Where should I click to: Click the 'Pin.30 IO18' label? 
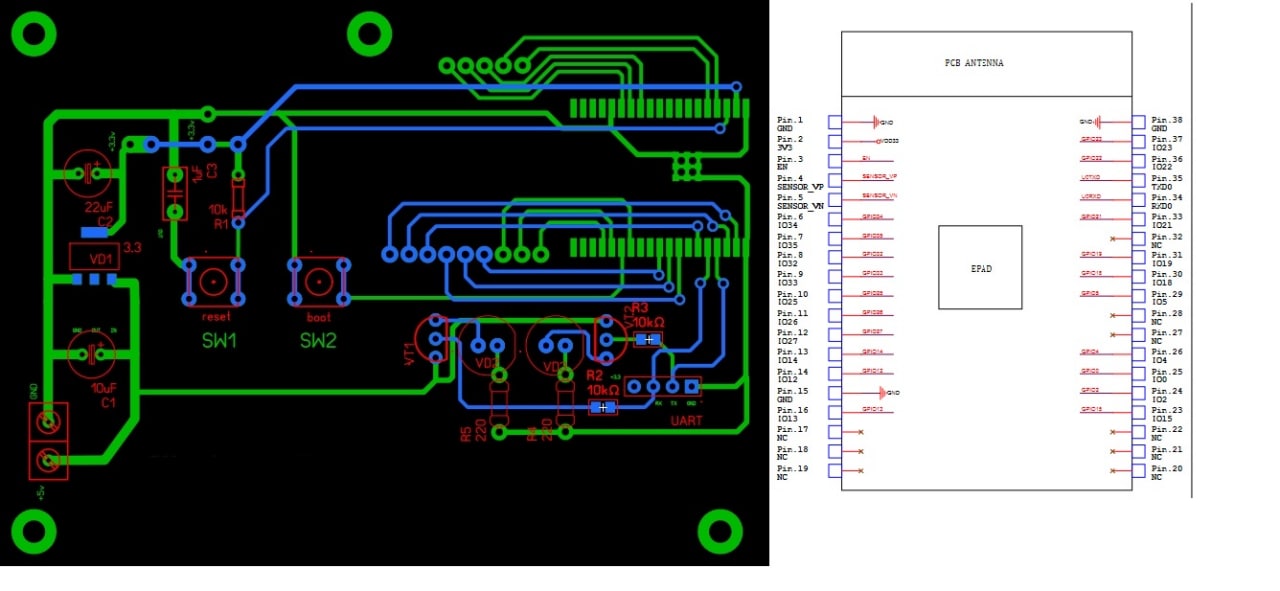[x=1167, y=278]
